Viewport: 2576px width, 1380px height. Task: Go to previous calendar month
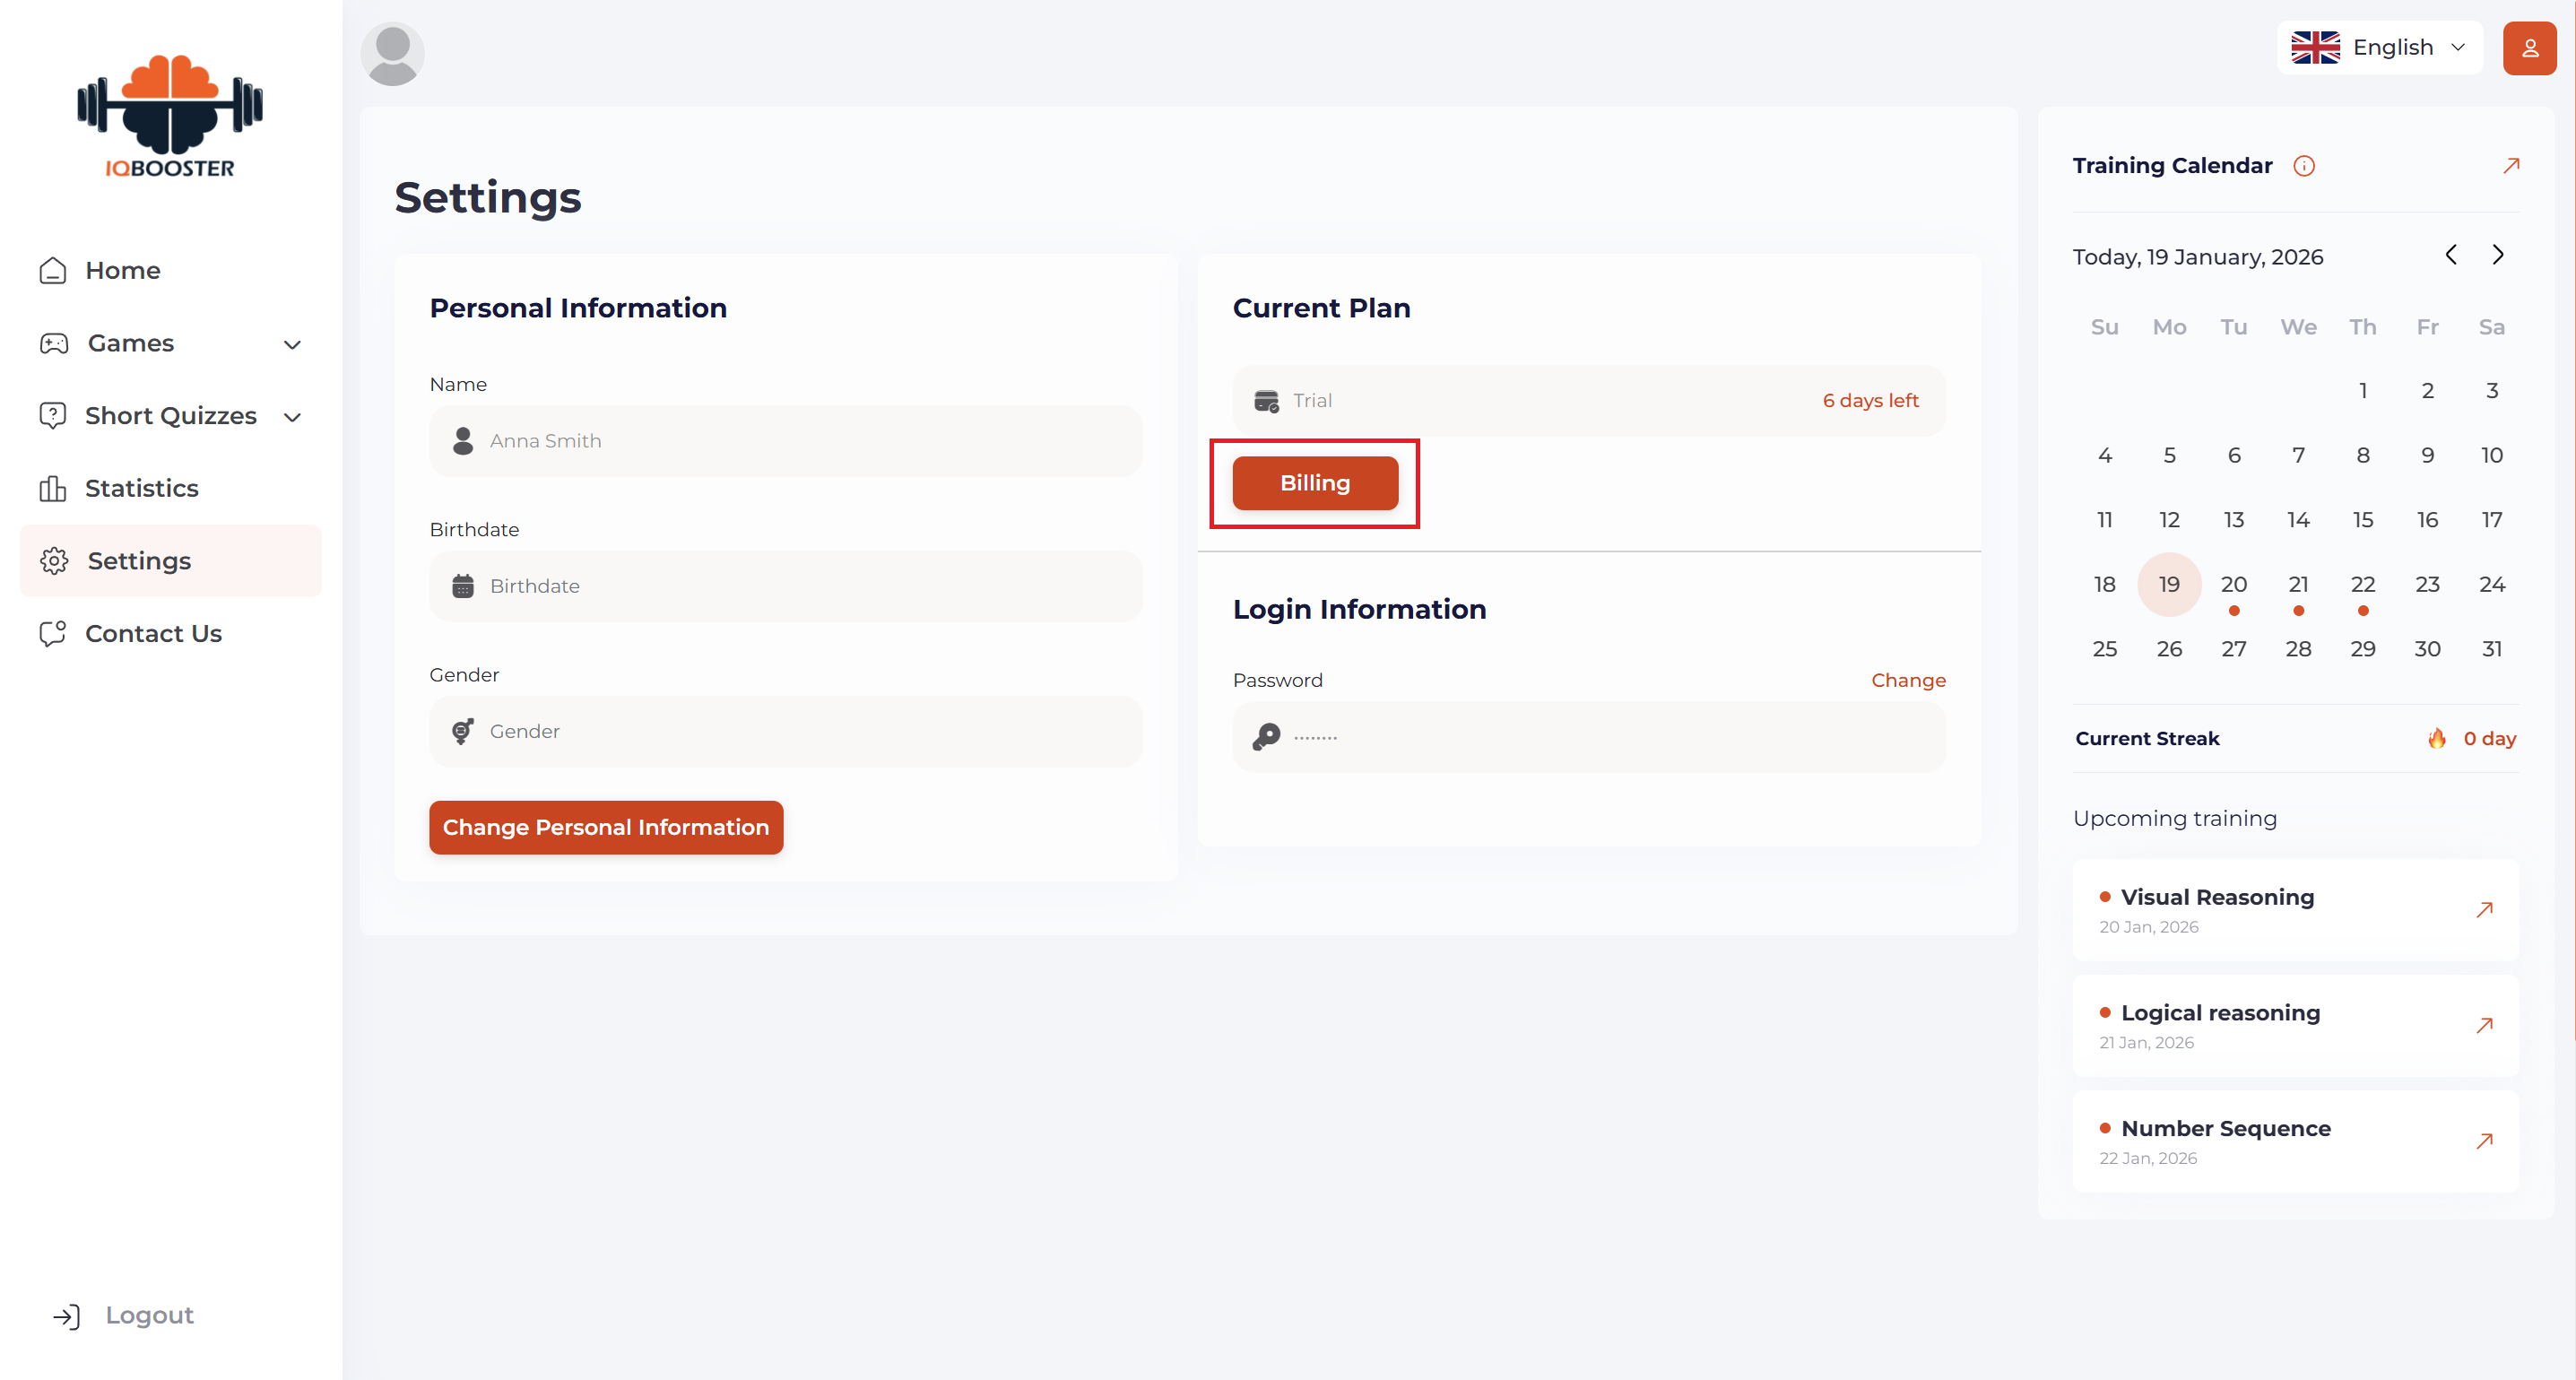(2451, 255)
